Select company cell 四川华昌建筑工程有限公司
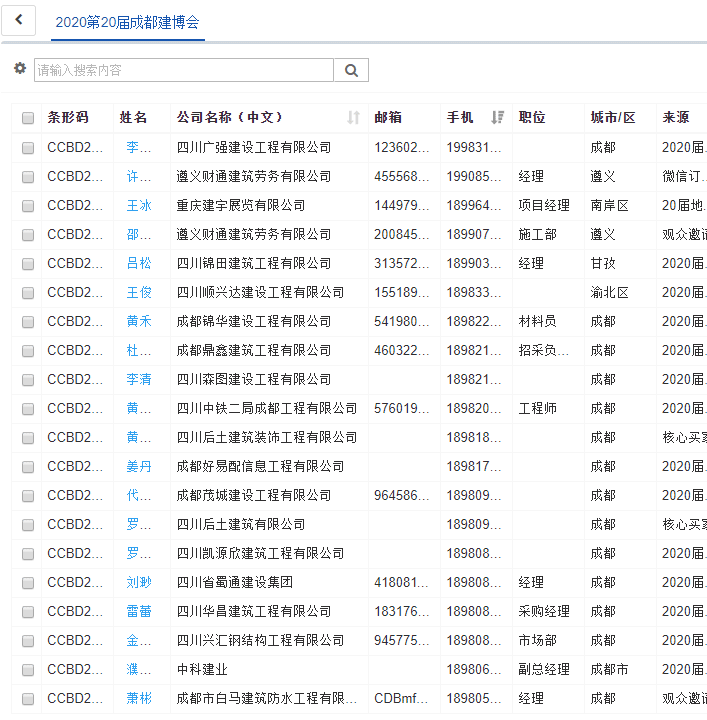 coord(254,611)
